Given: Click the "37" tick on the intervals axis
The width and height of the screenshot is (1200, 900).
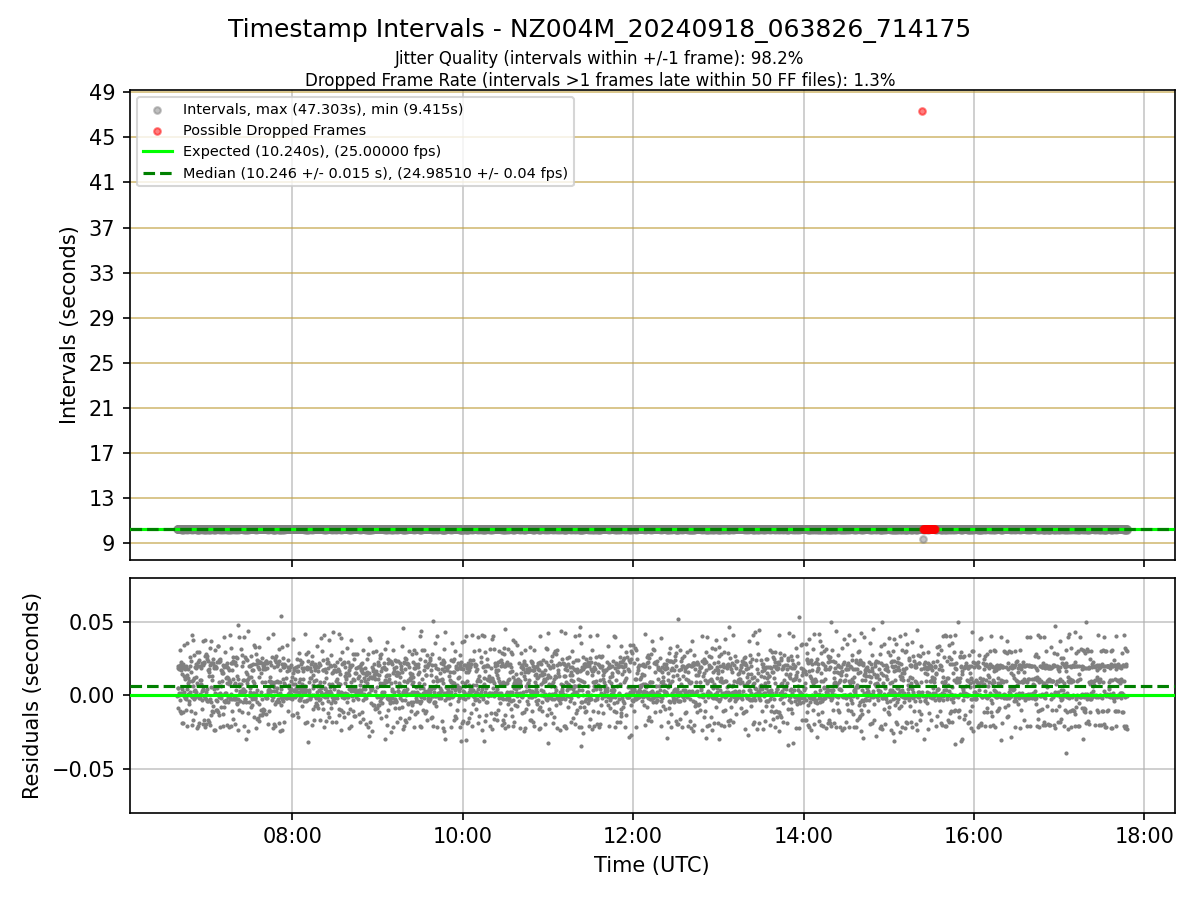Looking at the screenshot, I should point(104,228).
